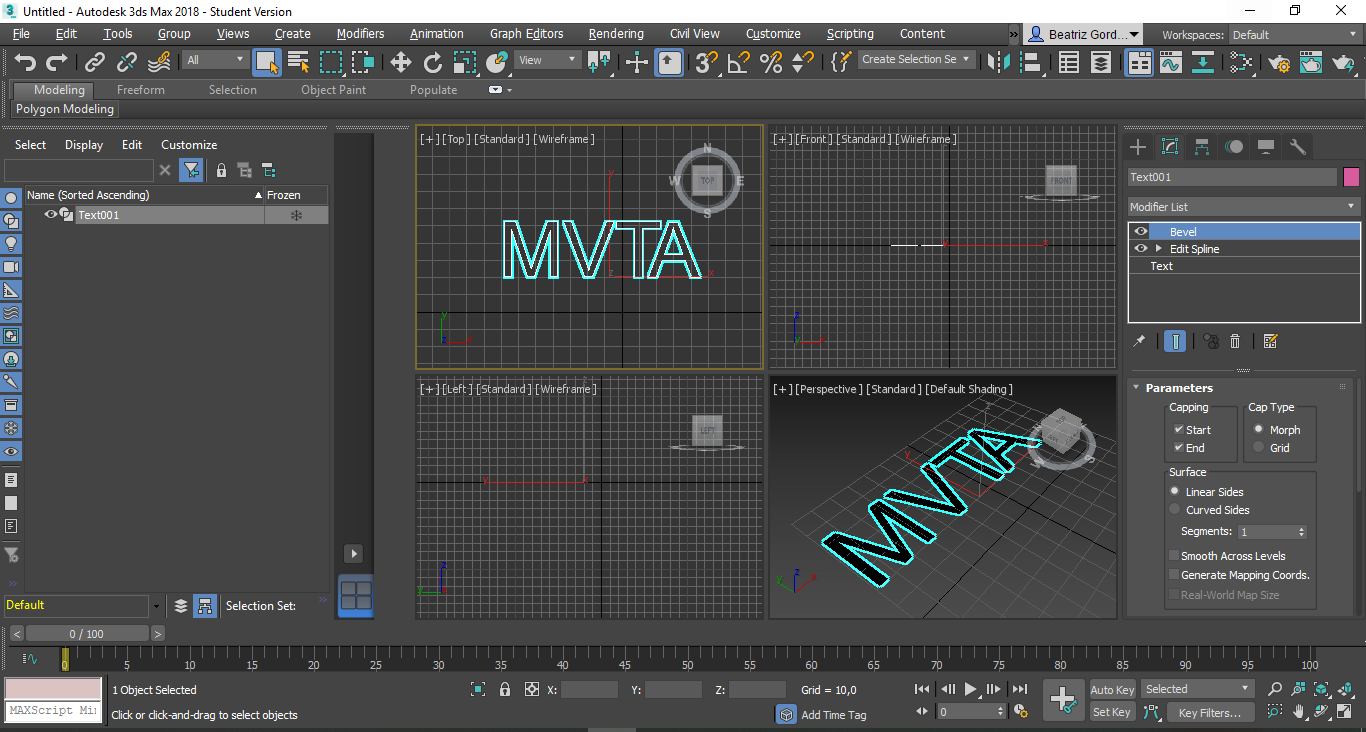Choose the Select and Scale tool

[x=464, y=62]
